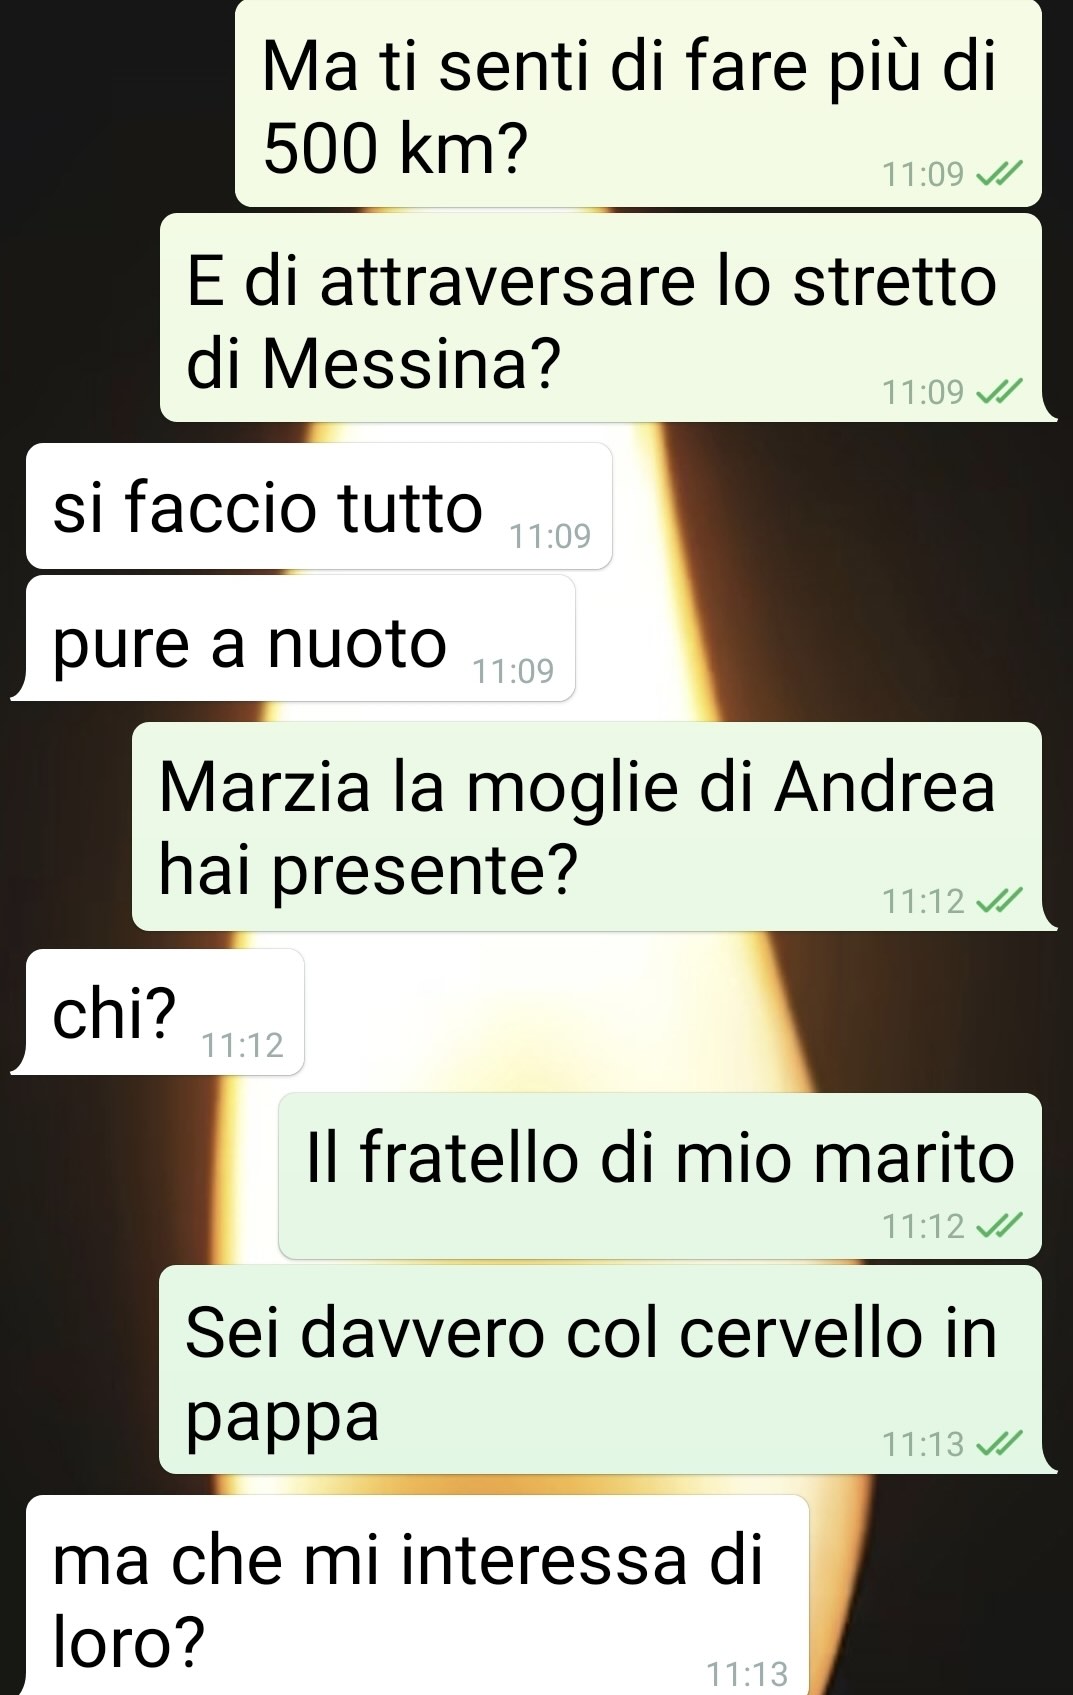
Task: Tap the checkmarks on 'Il fratello di mio marito'
Action: 998,1226
